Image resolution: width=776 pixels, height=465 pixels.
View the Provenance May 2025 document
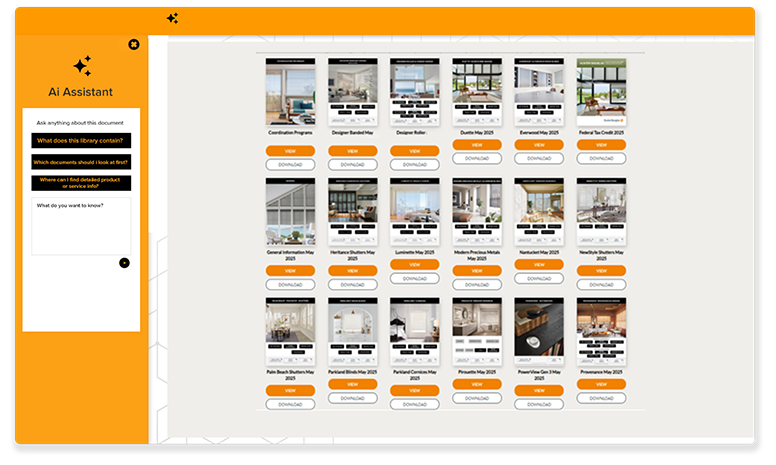601,384
